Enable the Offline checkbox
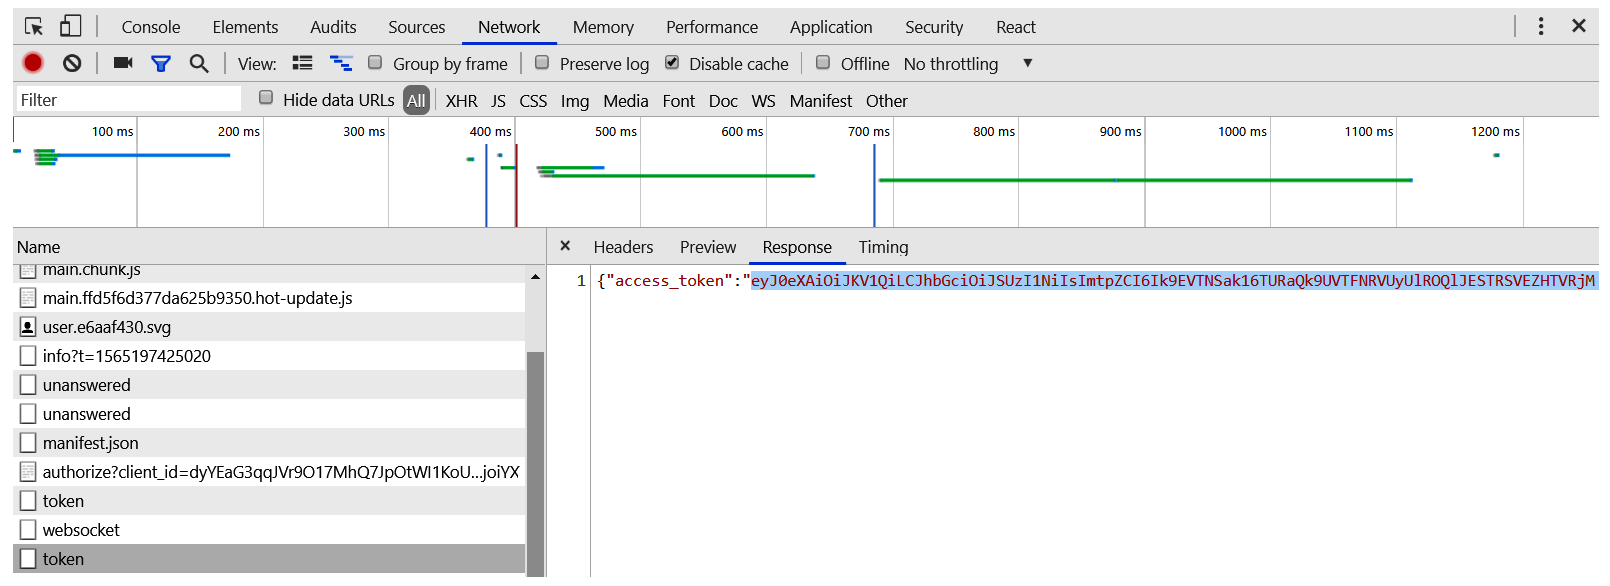The image size is (1610, 586). 823,63
